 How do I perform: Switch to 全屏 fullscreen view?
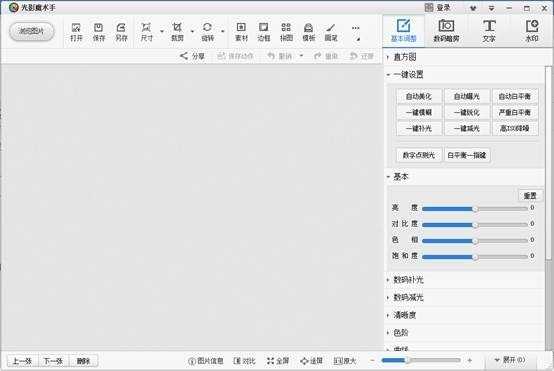[278, 361]
